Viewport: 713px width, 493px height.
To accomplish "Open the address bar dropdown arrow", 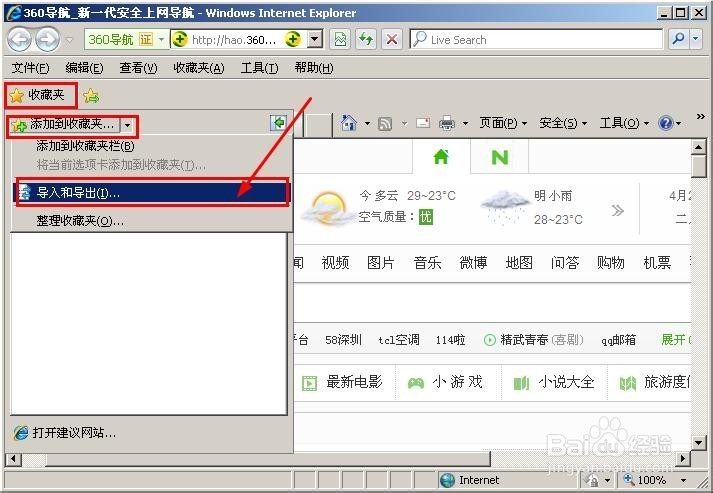I will point(315,40).
